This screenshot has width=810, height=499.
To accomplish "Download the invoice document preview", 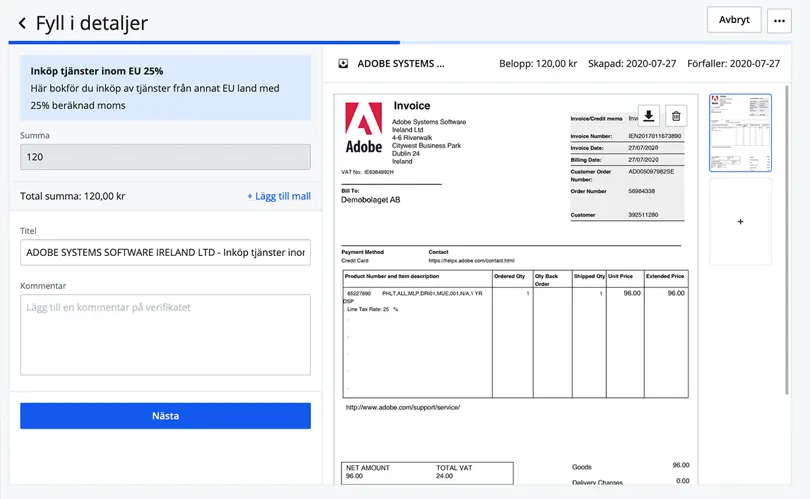I will click(649, 116).
